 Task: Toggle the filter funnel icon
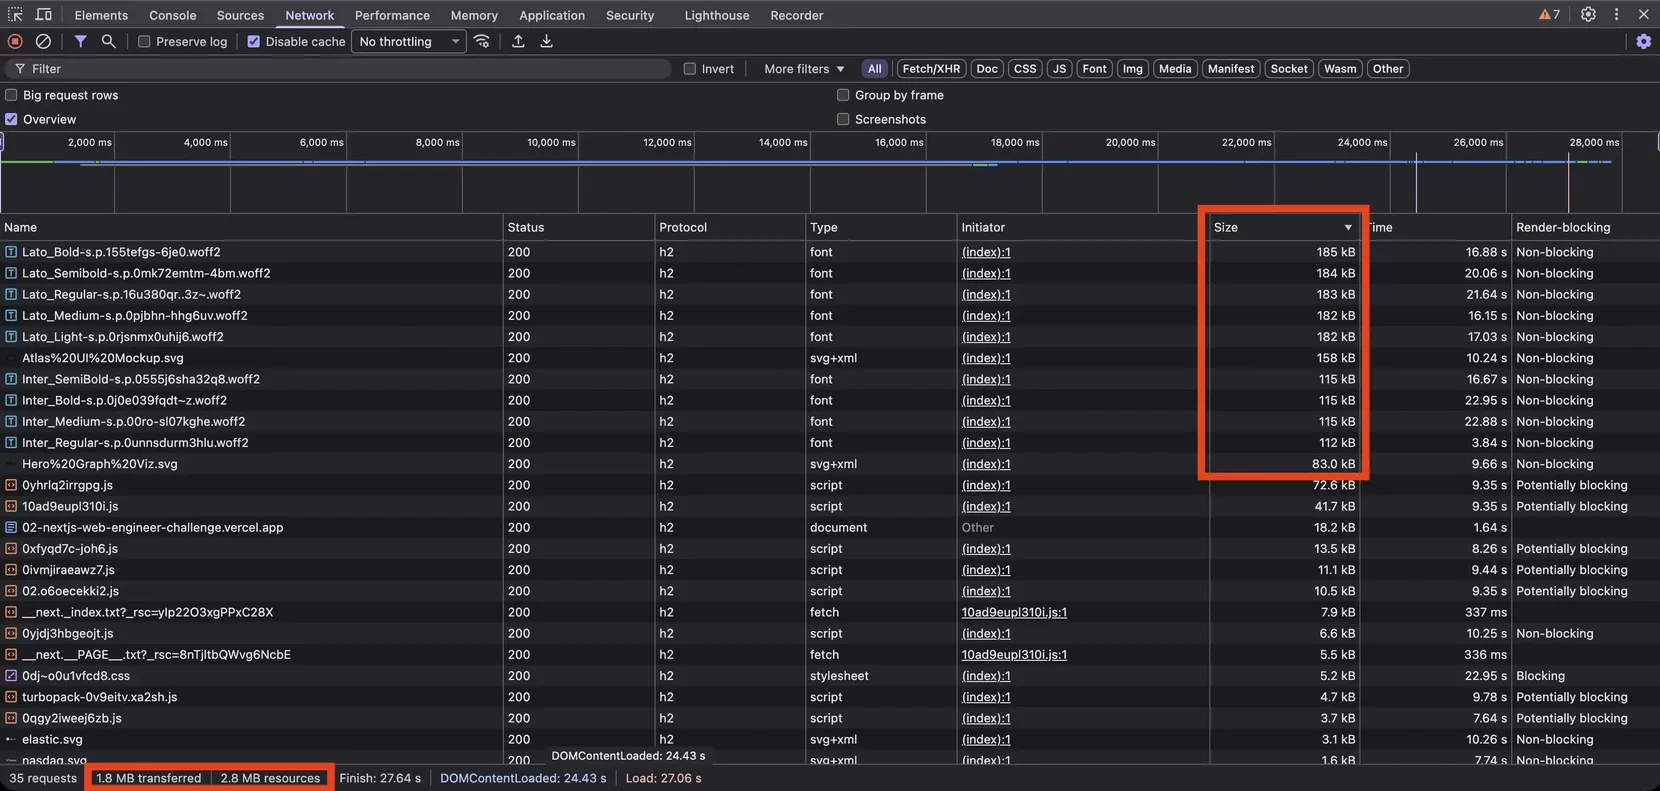click(80, 41)
